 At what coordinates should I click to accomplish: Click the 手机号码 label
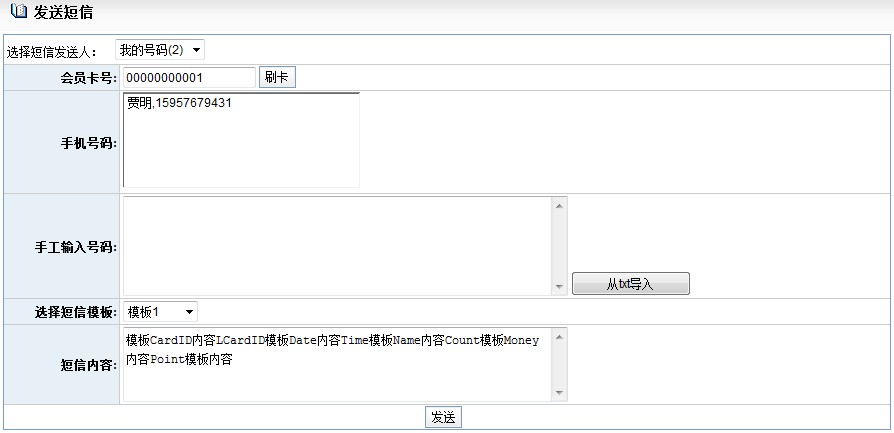pyautogui.click(x=88, y=143)
